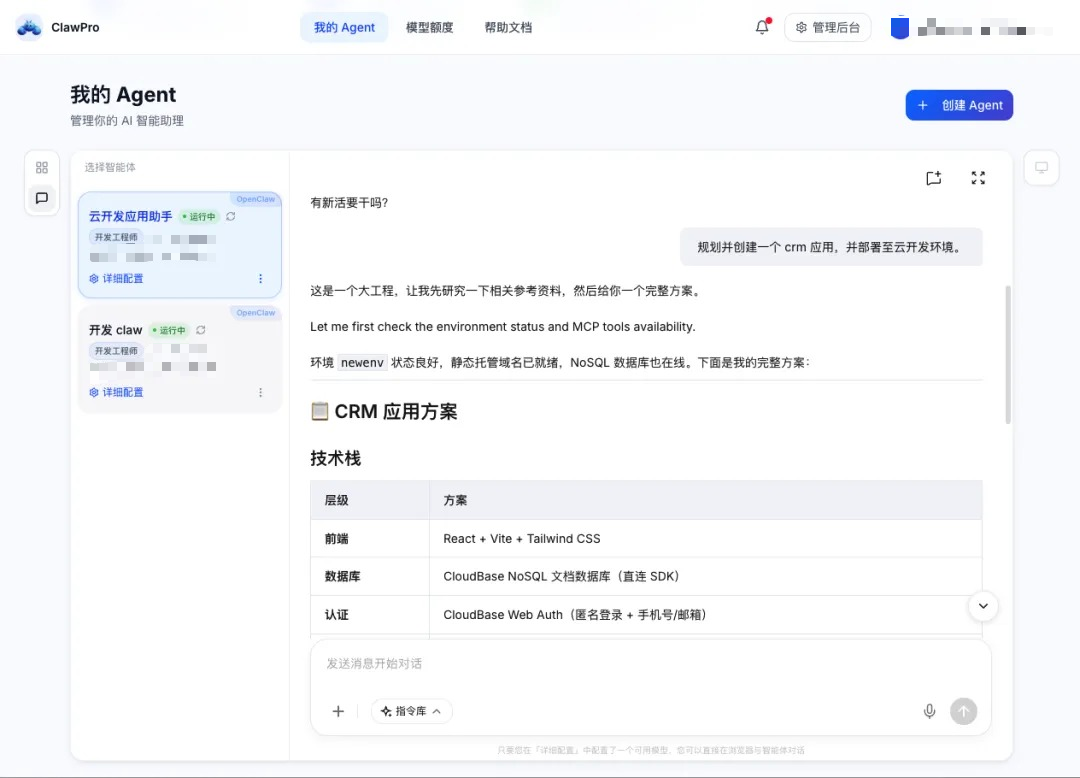The height and width of the screenshot is (778, 1080).
Task: Open more options for 开发 claw
Action: click(x=260, y=392)
